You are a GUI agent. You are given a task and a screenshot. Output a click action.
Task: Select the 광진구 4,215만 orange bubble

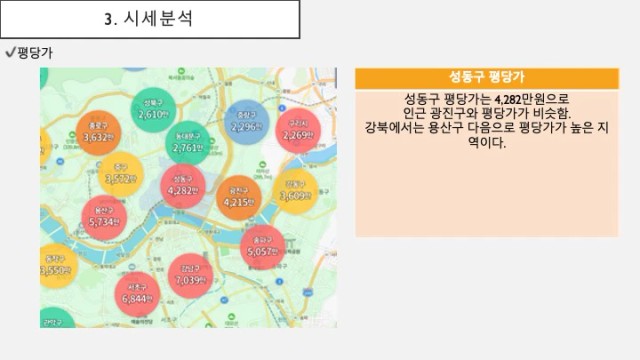click(x=239, y=198)
